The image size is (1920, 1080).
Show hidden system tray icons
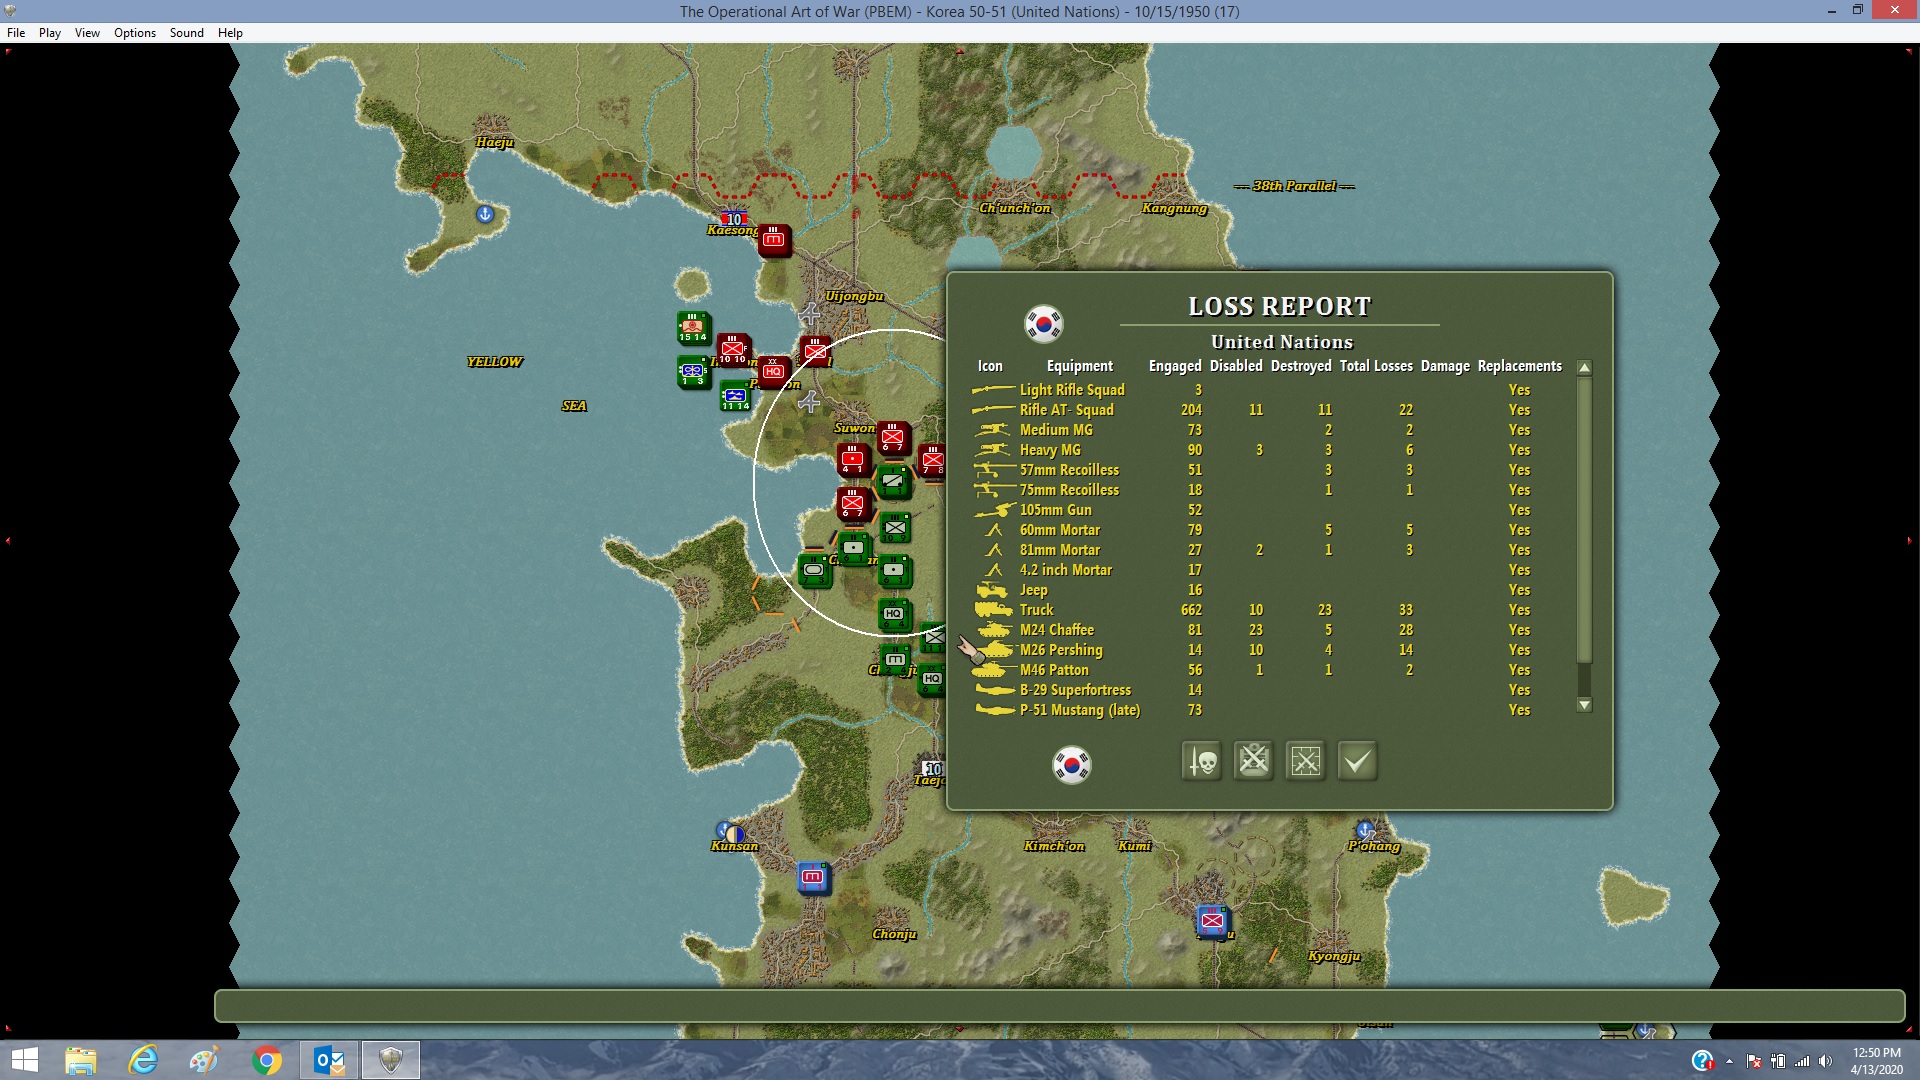tap(1729, 1061)
